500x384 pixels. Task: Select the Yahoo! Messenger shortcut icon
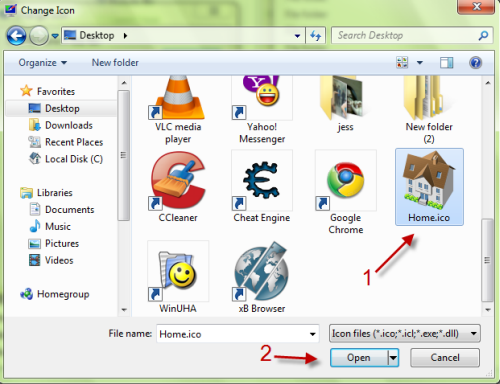coord(262,98)
